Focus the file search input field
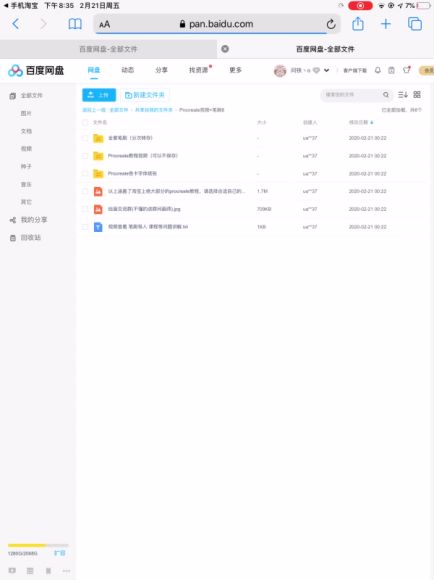Screen dimensions: 434x580 coord(351,95)
